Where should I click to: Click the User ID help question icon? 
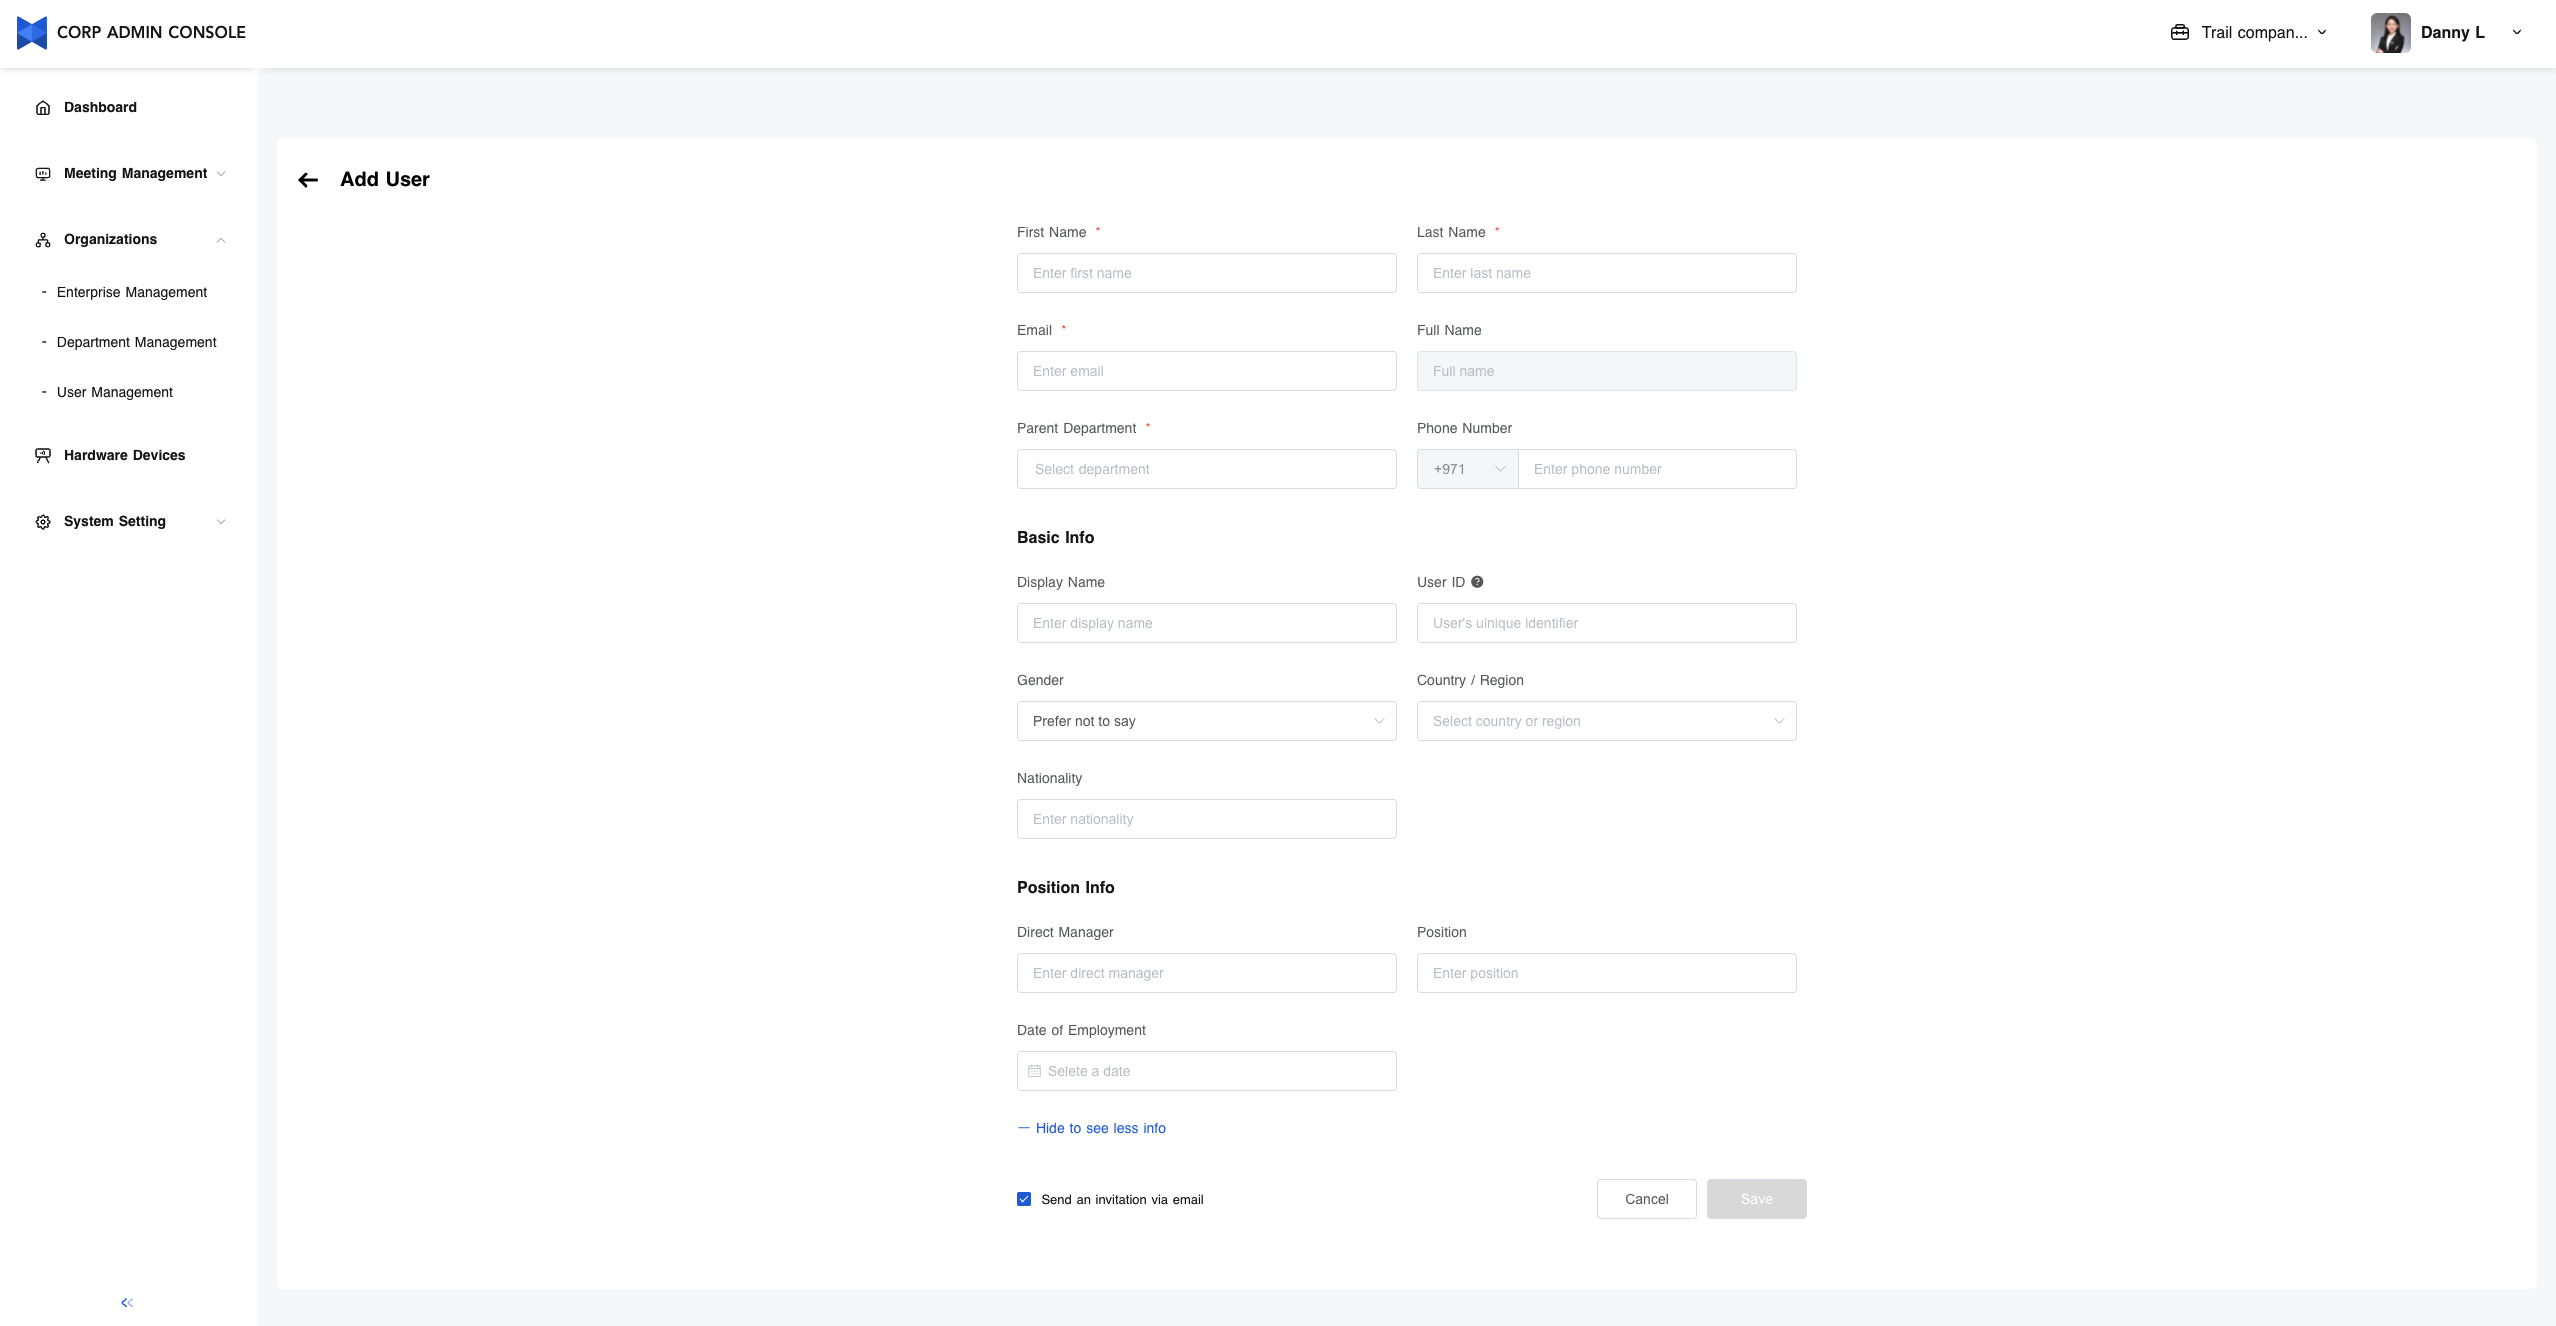click(1477, 582)
